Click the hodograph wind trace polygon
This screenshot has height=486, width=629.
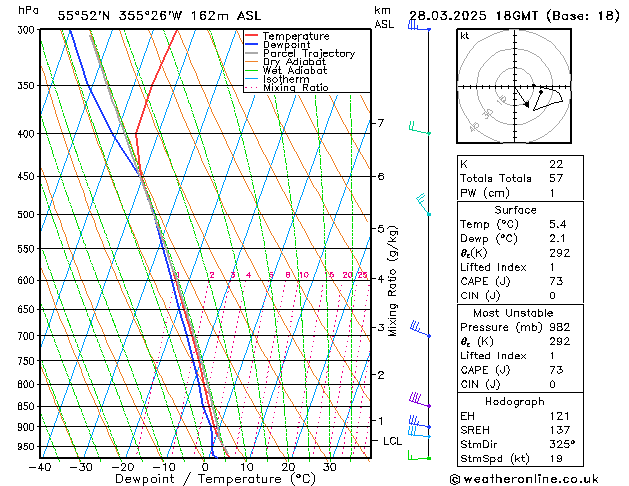pyautogui.click(x=548, y=99)
